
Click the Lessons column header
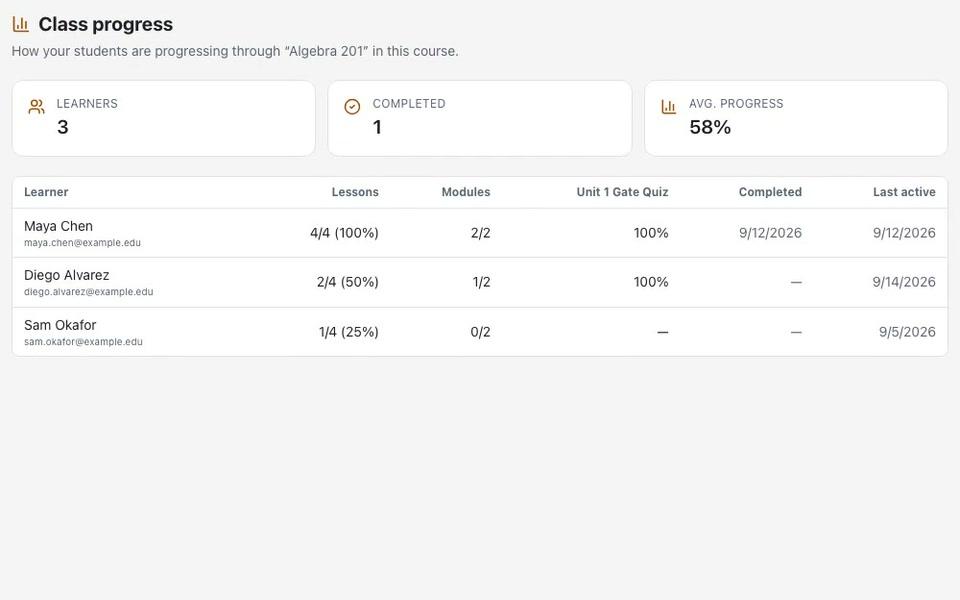click(x=355, y=192)
